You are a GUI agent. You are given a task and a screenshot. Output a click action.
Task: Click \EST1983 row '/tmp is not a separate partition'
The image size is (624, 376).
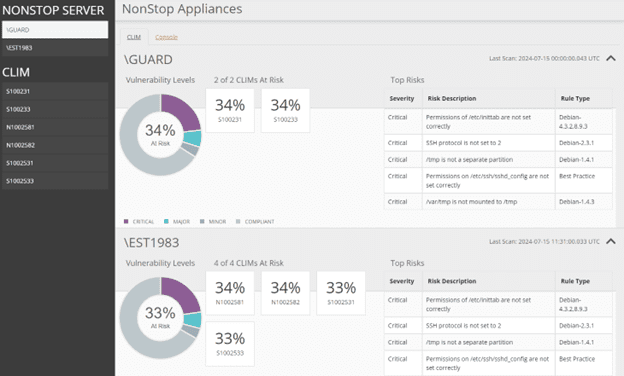coord(498,342)
